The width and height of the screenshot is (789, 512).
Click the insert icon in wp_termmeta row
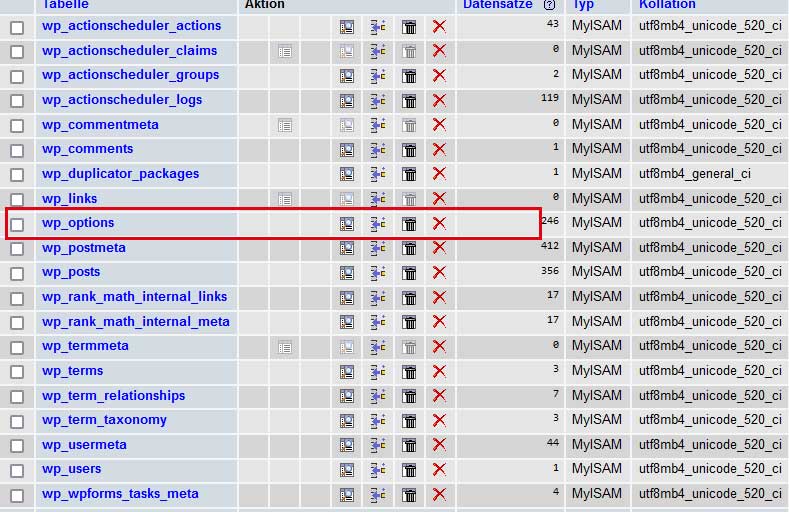[x=378, y=347]
